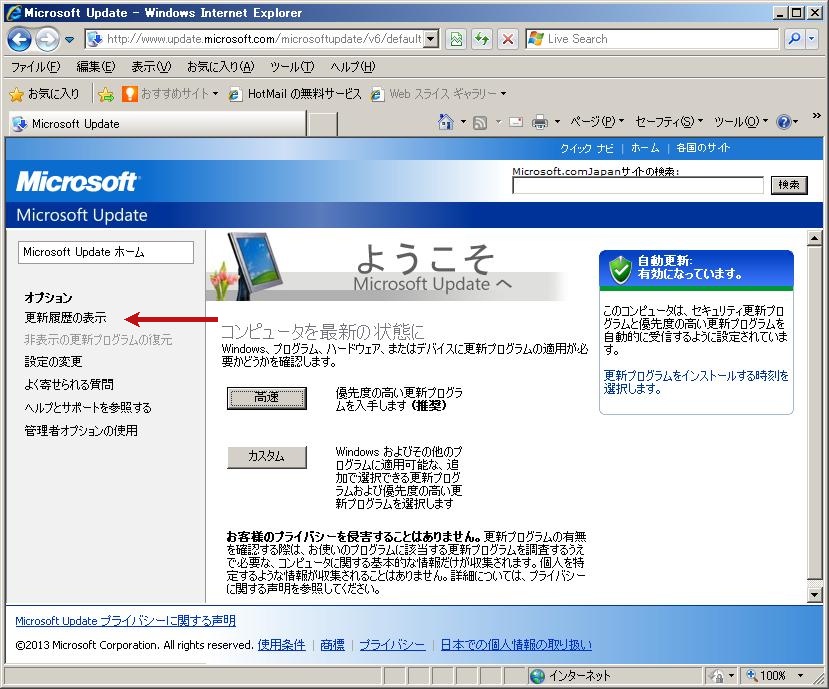Click 管理者オプションの使用 link
The width and height of the screenshot is (829, 689).
(x=81, y=430)
